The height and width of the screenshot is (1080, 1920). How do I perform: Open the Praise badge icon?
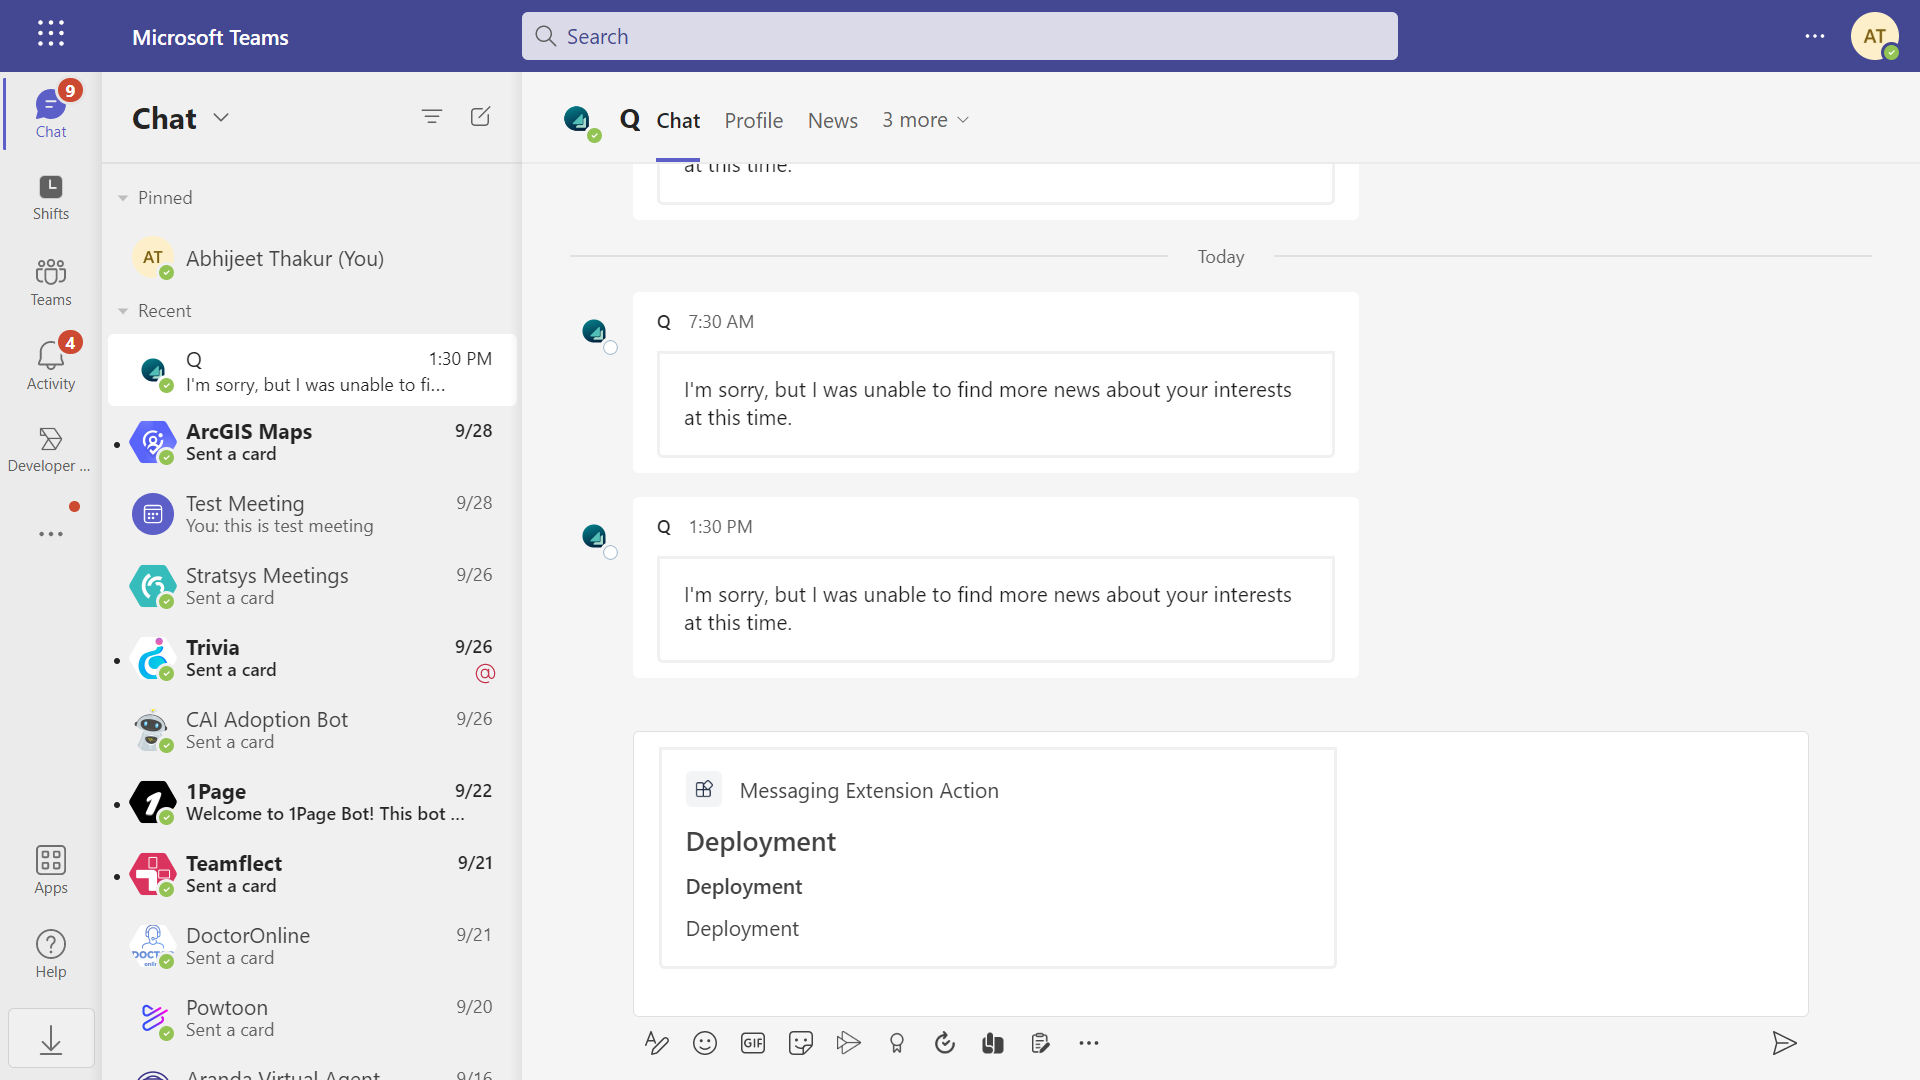pos(897,1043)
